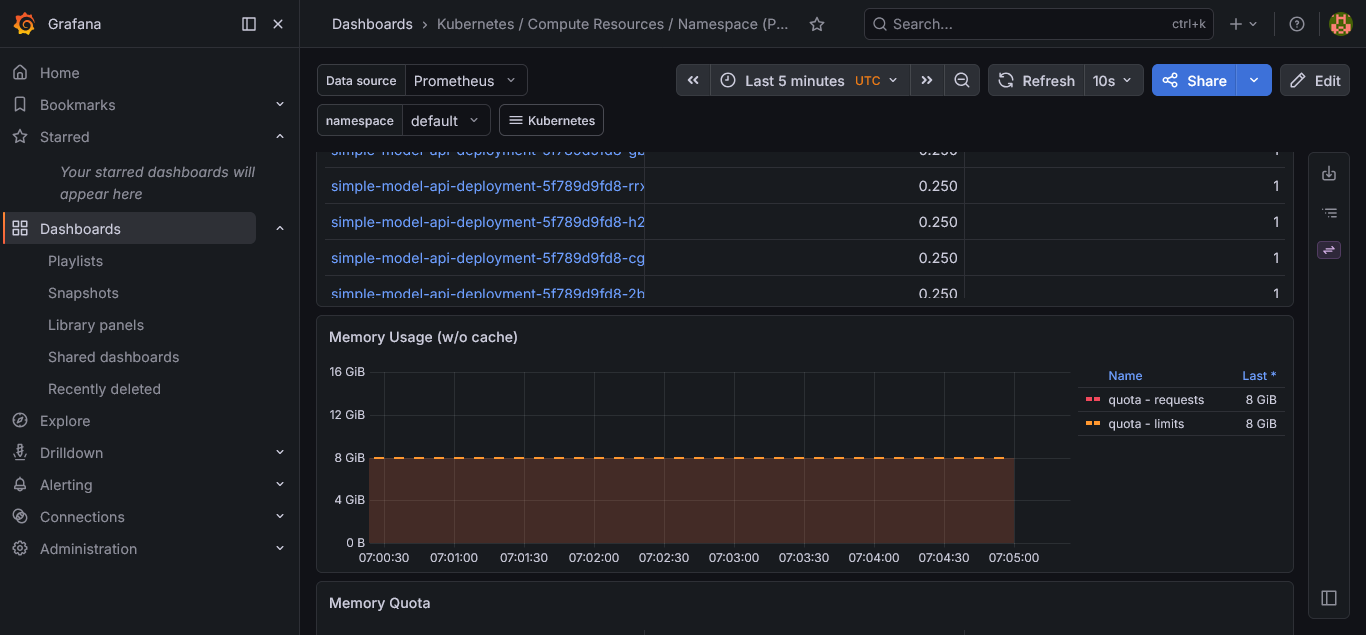Open the Last 5 minutes time picker
Screen dimensions: 1366x635
tap(810, 80)
